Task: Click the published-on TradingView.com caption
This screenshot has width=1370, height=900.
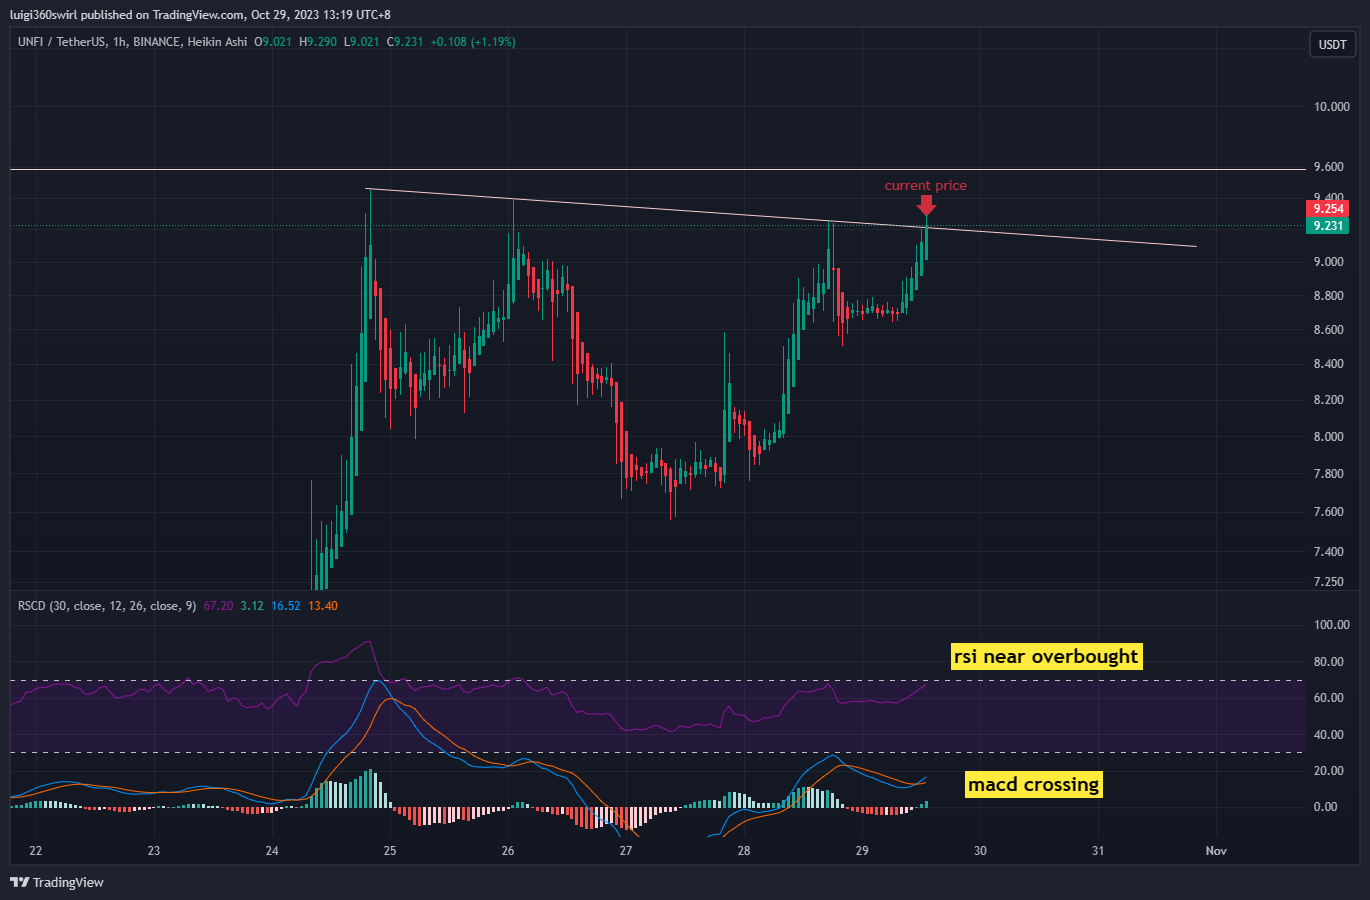Action: tap(200, 15)
